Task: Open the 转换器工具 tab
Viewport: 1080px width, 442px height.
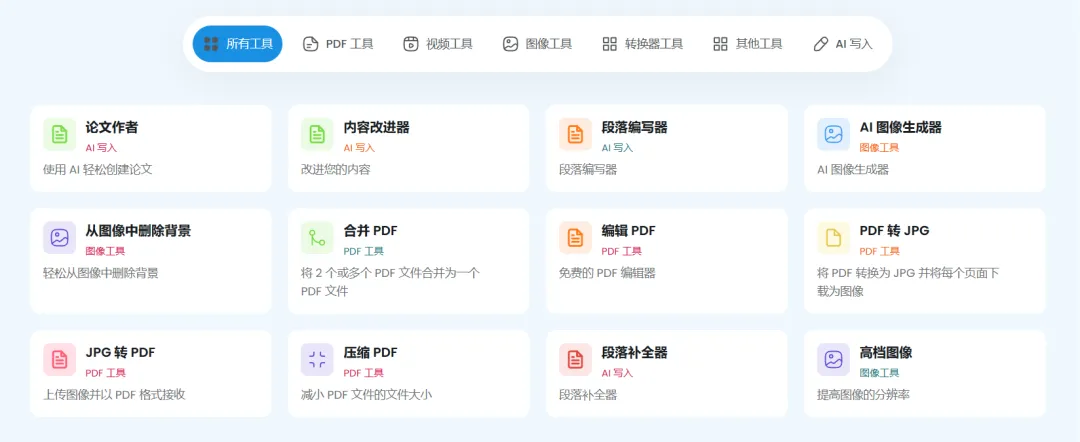Action: (643, 44)
